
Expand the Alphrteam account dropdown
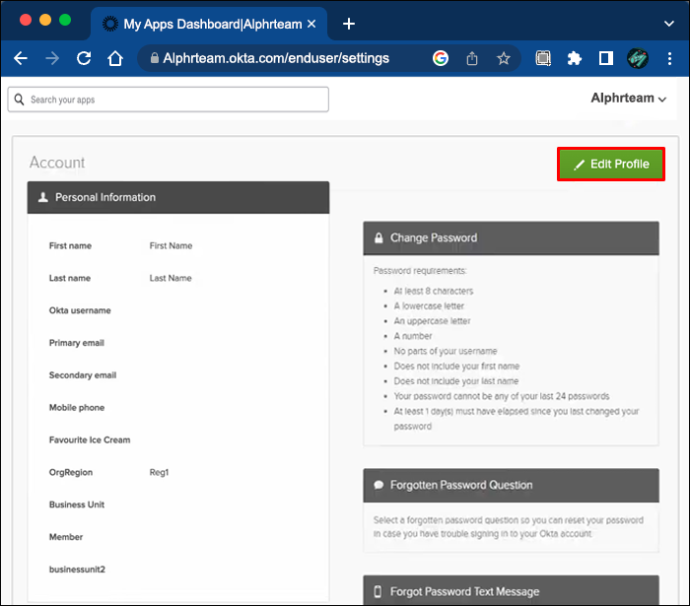click(x=628, y=98)
